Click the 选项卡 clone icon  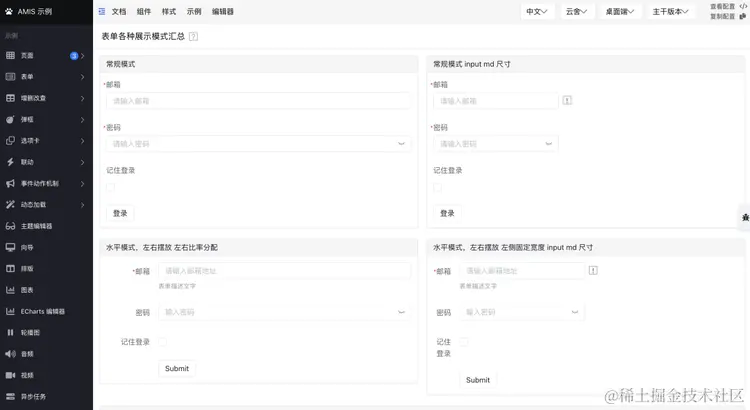11,141
